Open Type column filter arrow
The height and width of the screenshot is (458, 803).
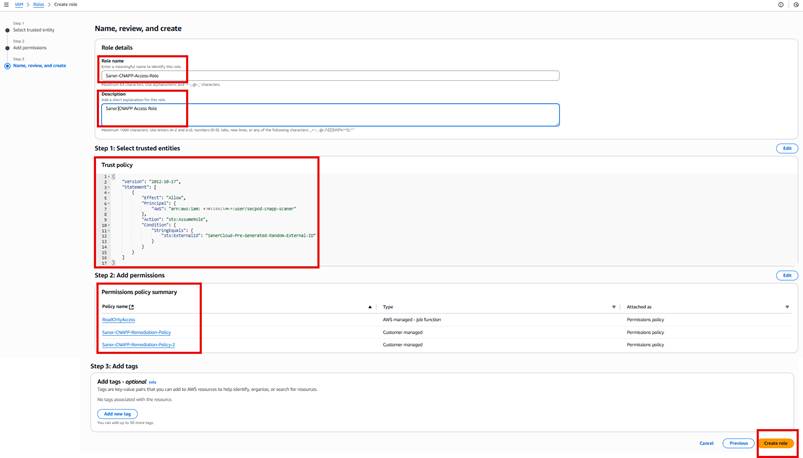pos(614,307)
